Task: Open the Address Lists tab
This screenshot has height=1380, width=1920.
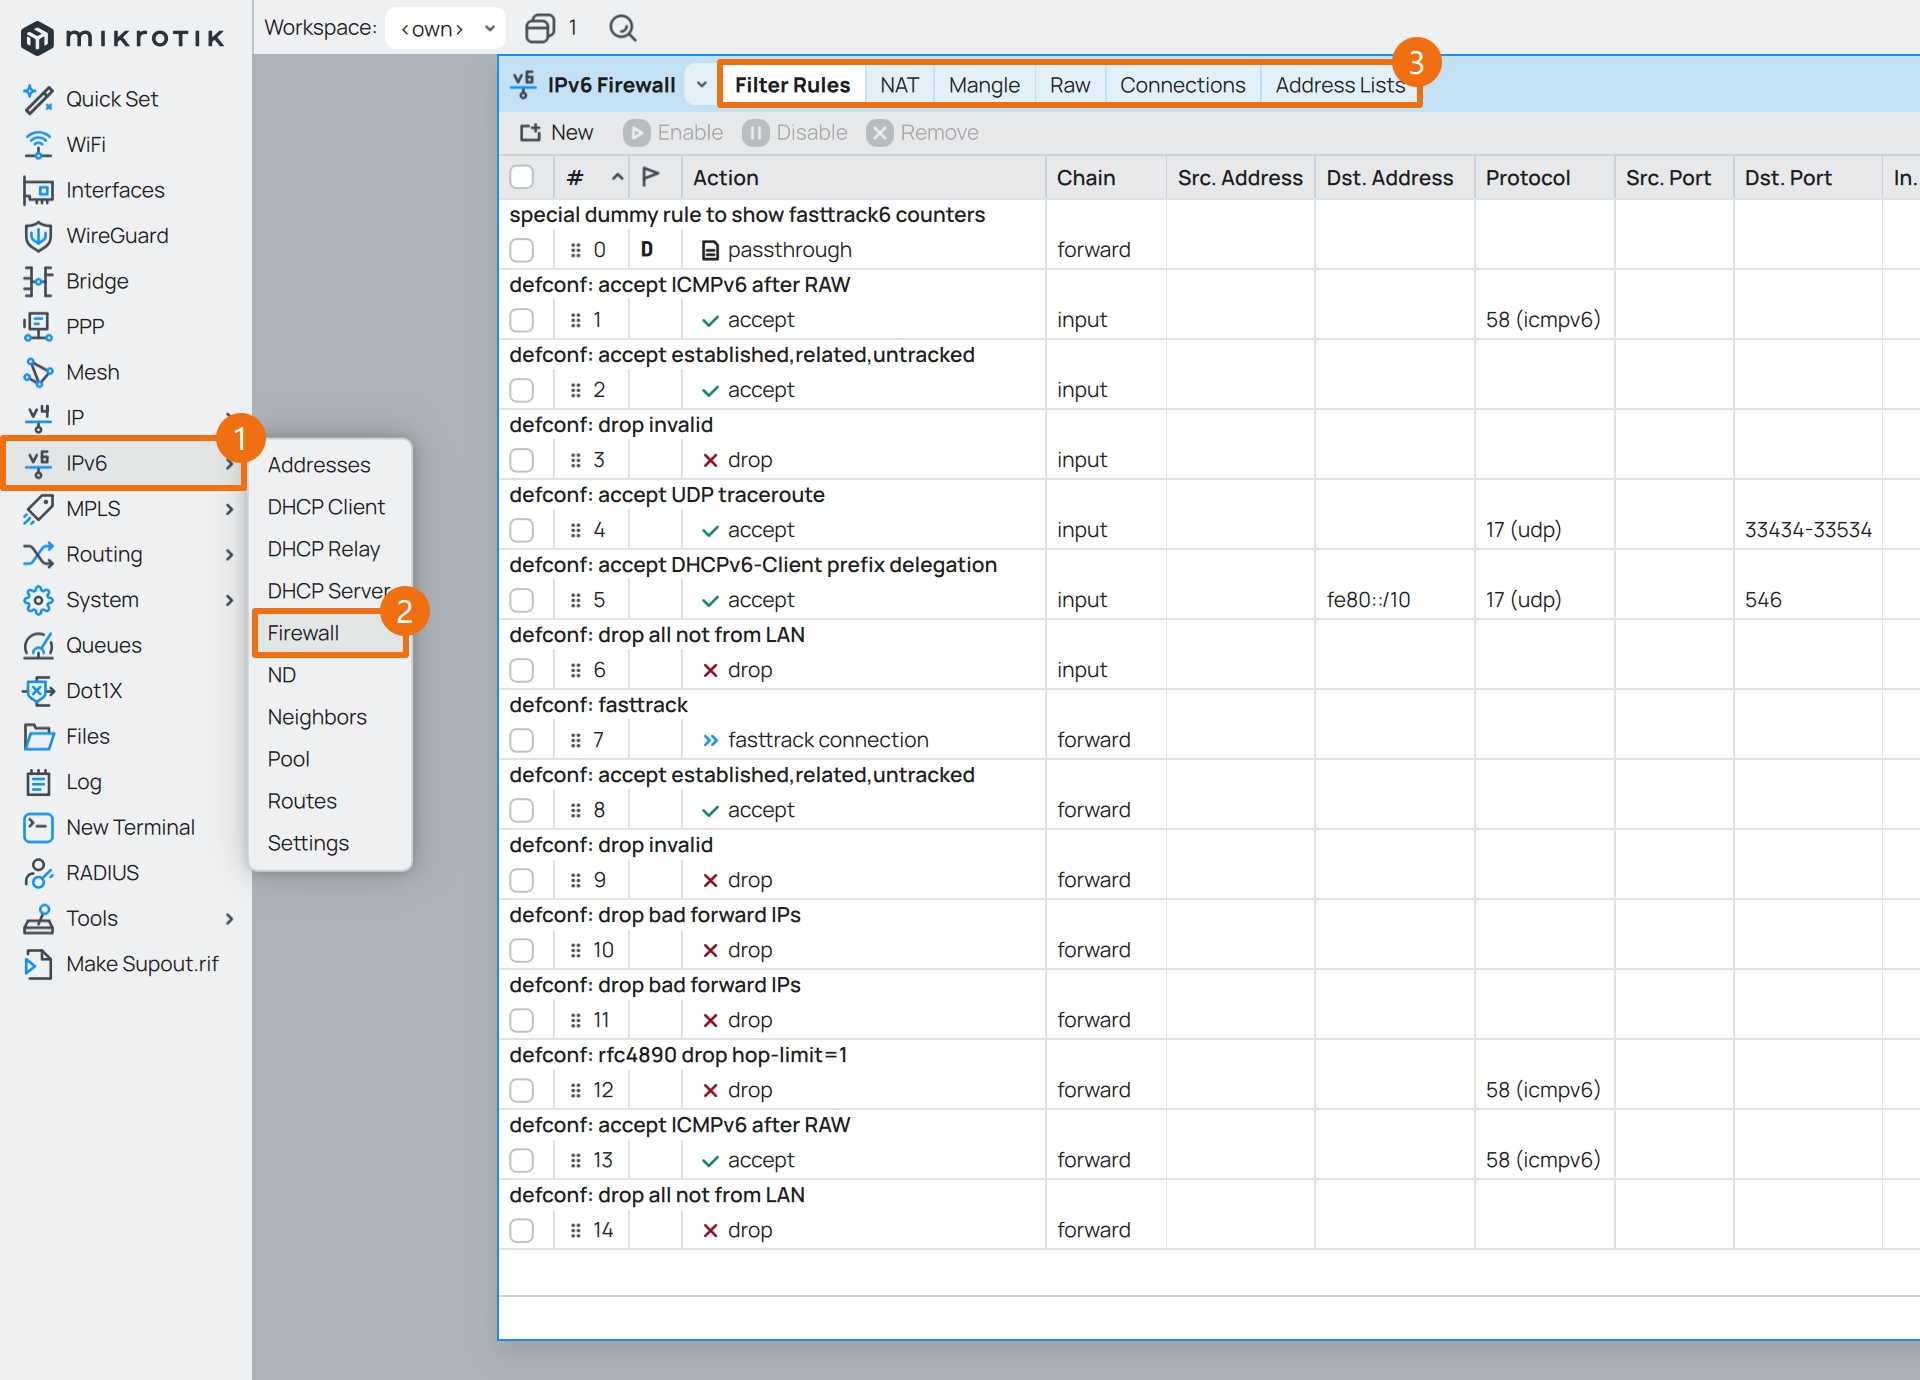Action: 1338,85
